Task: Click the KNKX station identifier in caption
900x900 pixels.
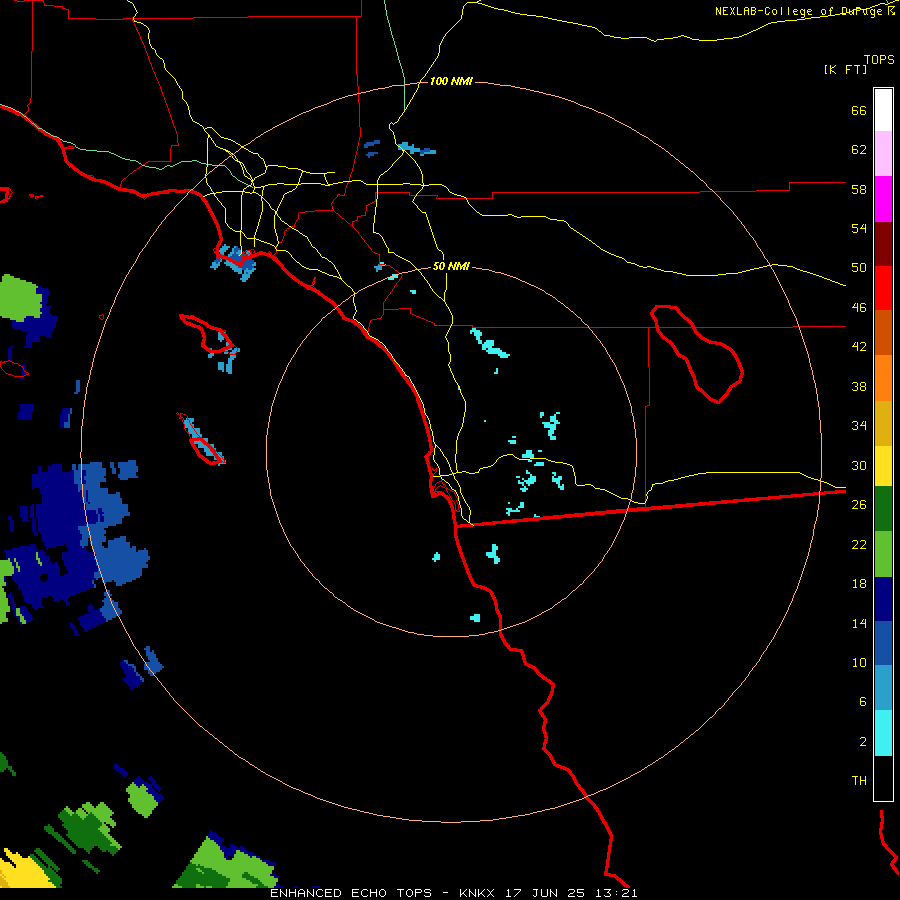Action: pyautogui.click(x=476, y=893)
